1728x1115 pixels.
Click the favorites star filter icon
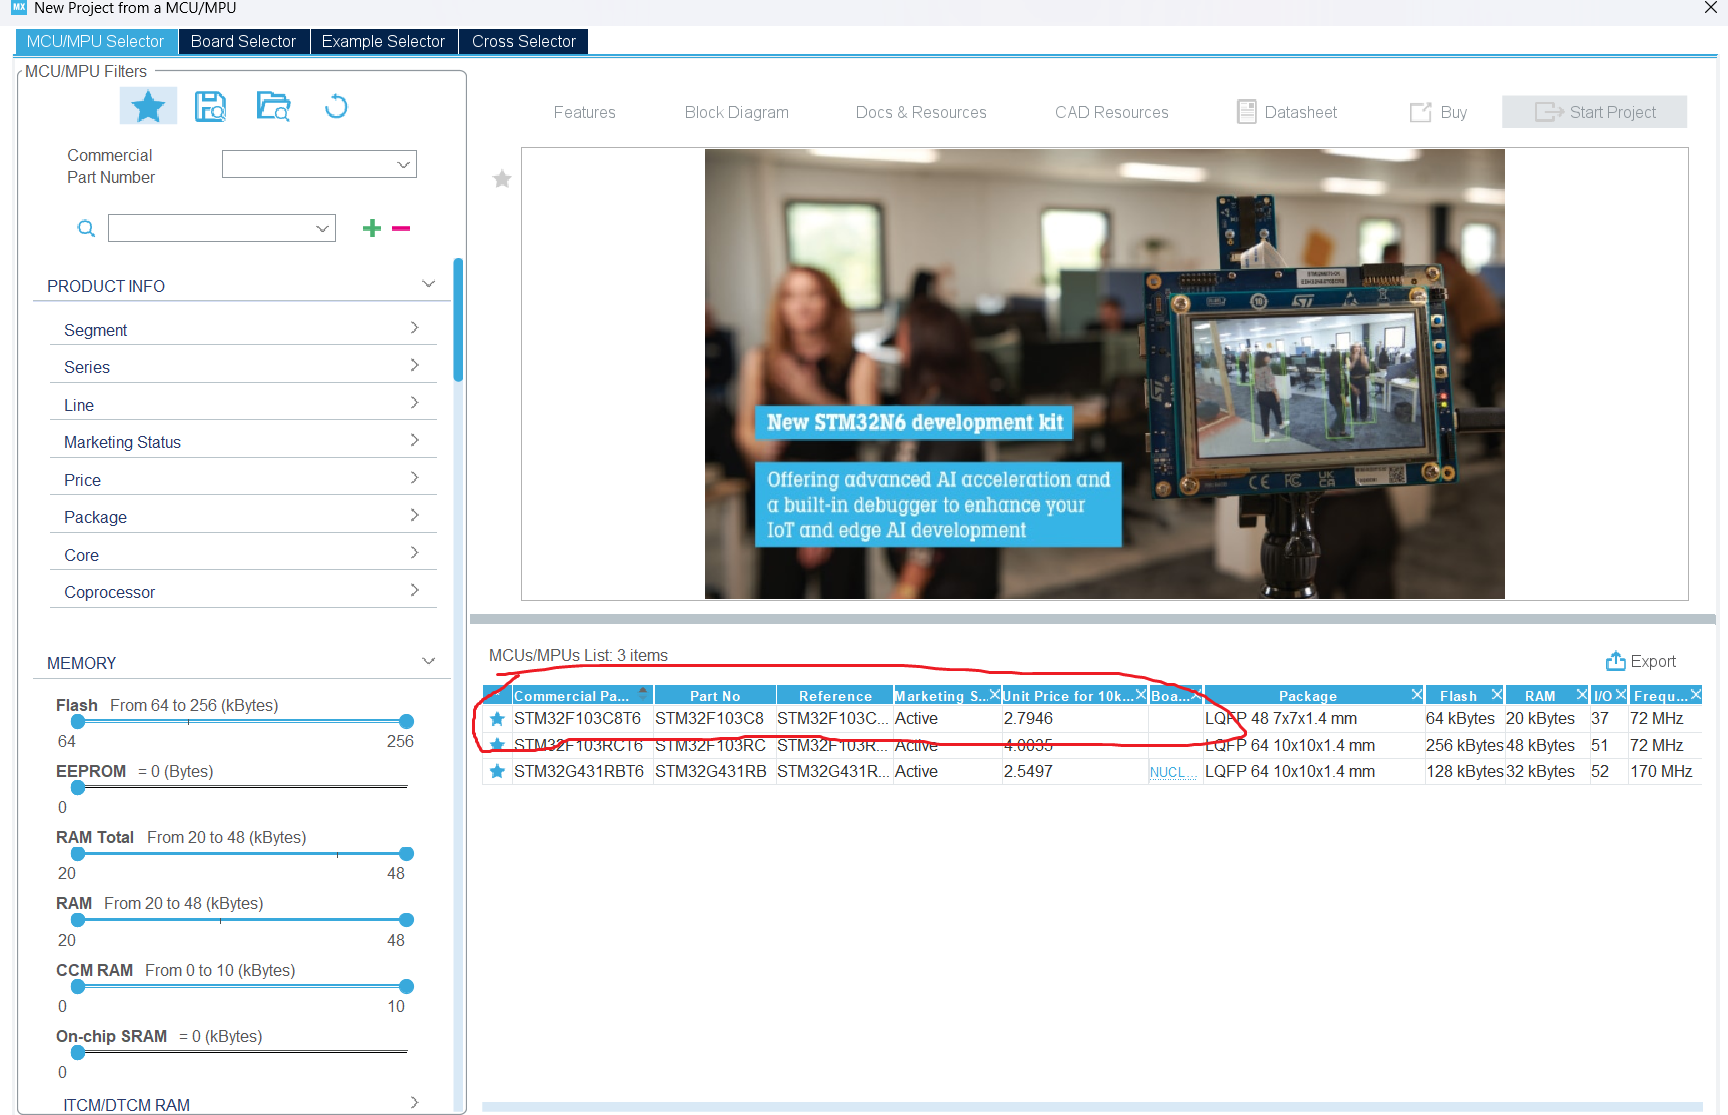[148, 106]
